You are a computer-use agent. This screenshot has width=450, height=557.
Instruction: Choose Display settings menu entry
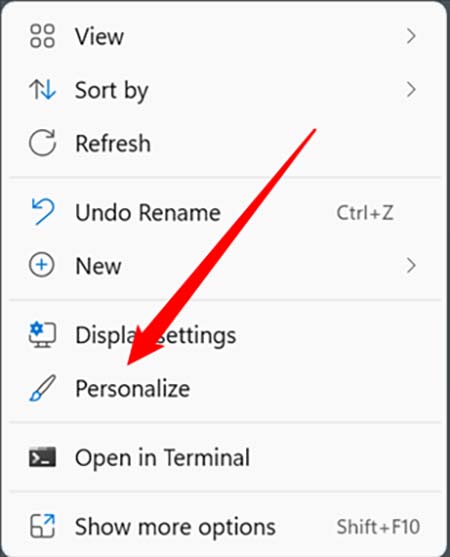(x=225, y=335)
